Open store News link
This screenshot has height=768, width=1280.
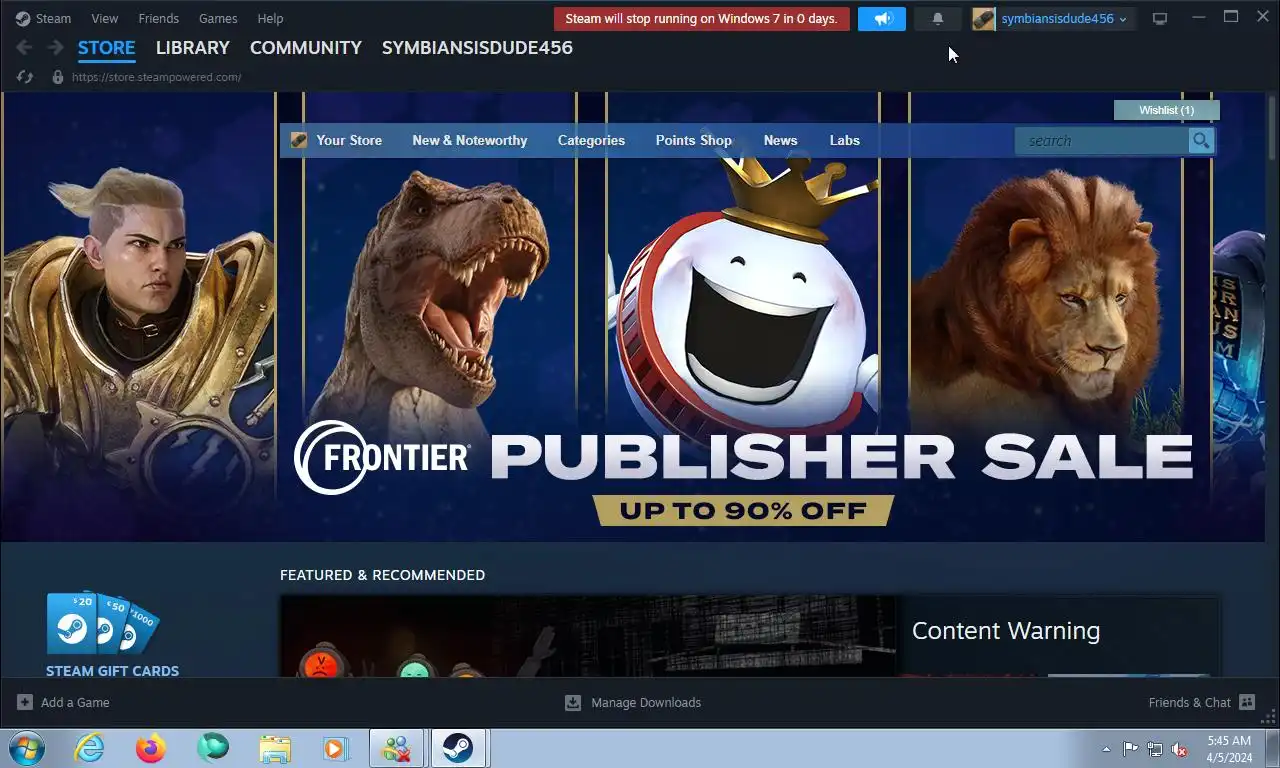pyautogui.click(x=780, y=140)
